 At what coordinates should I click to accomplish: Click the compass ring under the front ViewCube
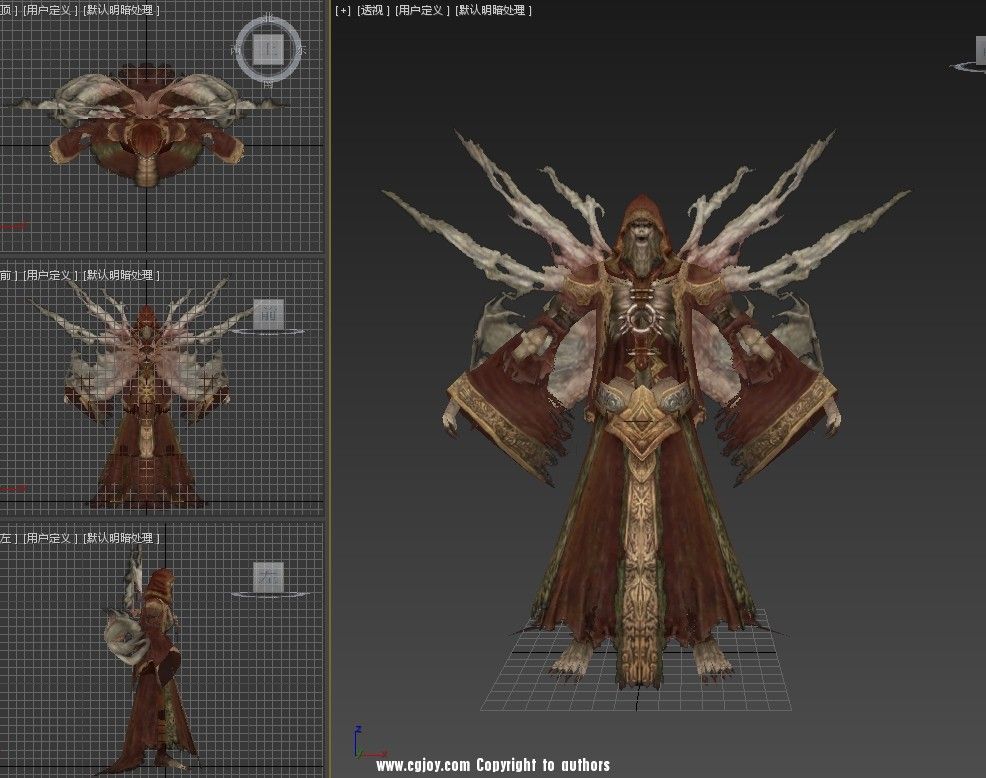pyautogui.click(x=269, y=332)
